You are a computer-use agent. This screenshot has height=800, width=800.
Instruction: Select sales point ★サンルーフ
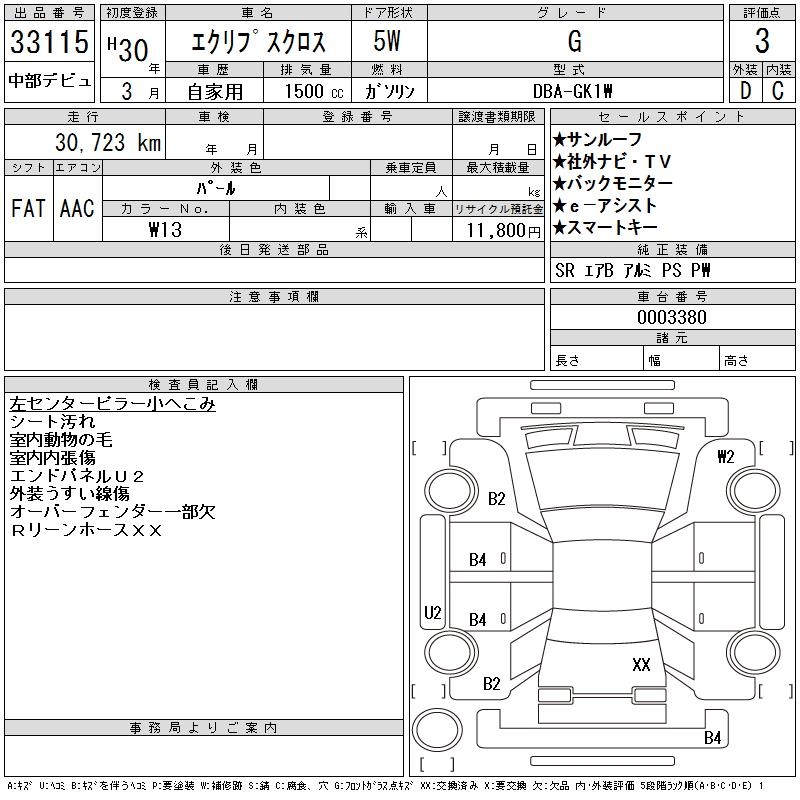coord(597,139)
